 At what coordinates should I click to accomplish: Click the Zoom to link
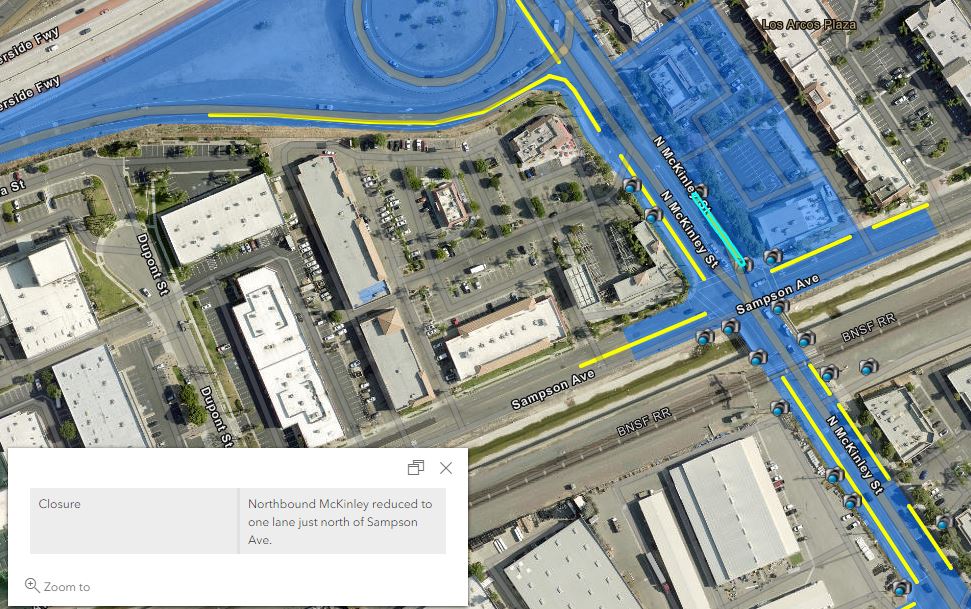click(57, 586)
